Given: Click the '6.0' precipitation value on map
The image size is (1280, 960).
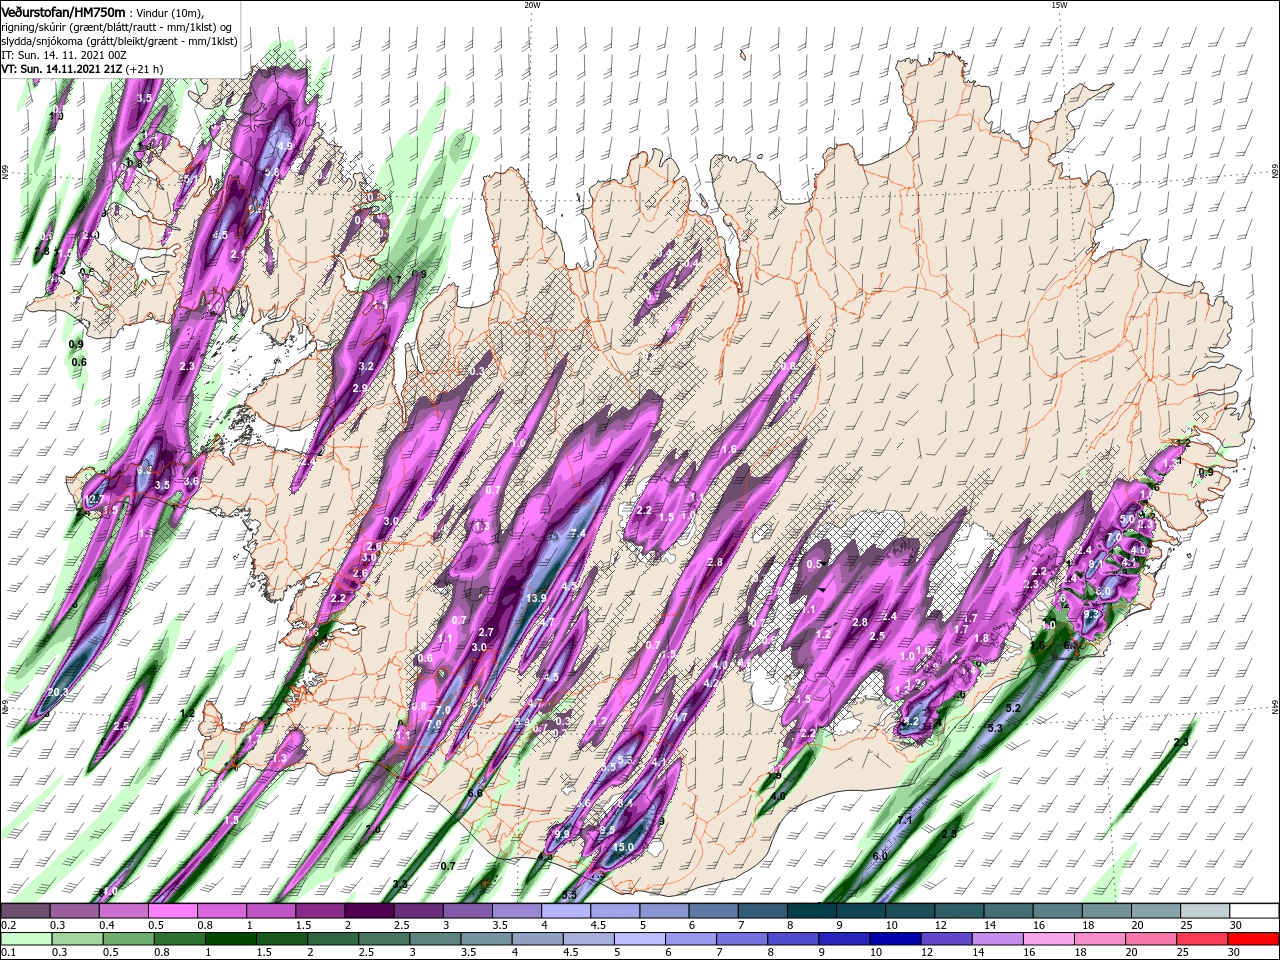Looking at the screenshot, I should [x=880, y=857].
